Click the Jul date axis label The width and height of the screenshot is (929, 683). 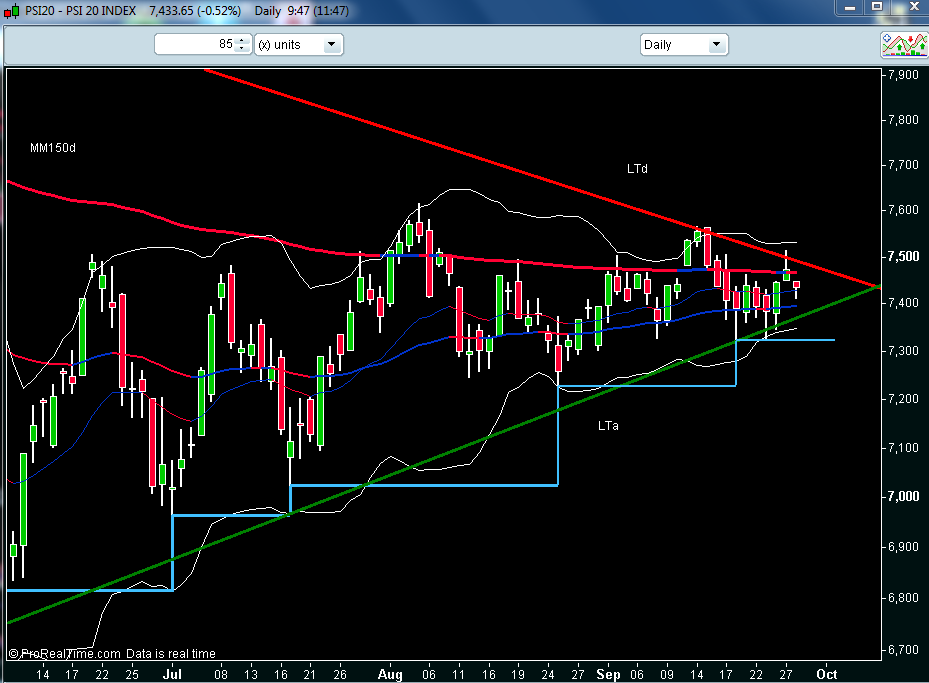tap(172, 674)
